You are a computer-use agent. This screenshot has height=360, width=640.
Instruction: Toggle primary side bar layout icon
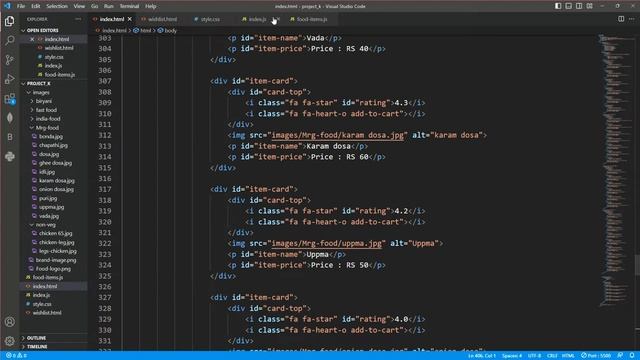558,6
